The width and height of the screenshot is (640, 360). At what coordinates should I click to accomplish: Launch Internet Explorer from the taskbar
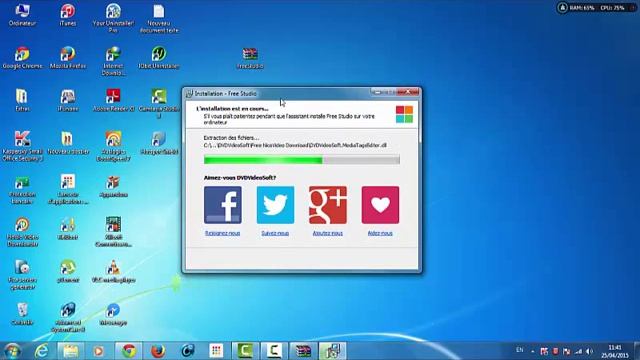pos(42,351)
